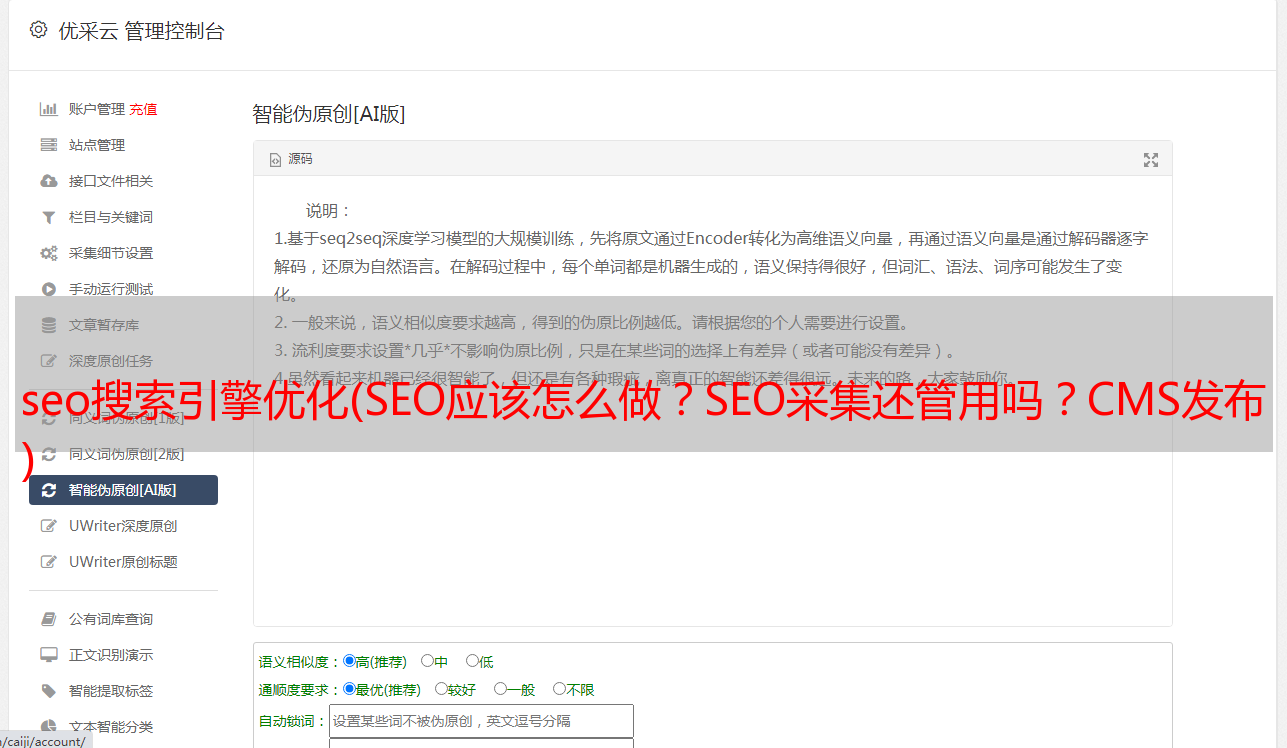
Task: Click the 优采云 管理控制台 header title
Action: tap(142, 31)
